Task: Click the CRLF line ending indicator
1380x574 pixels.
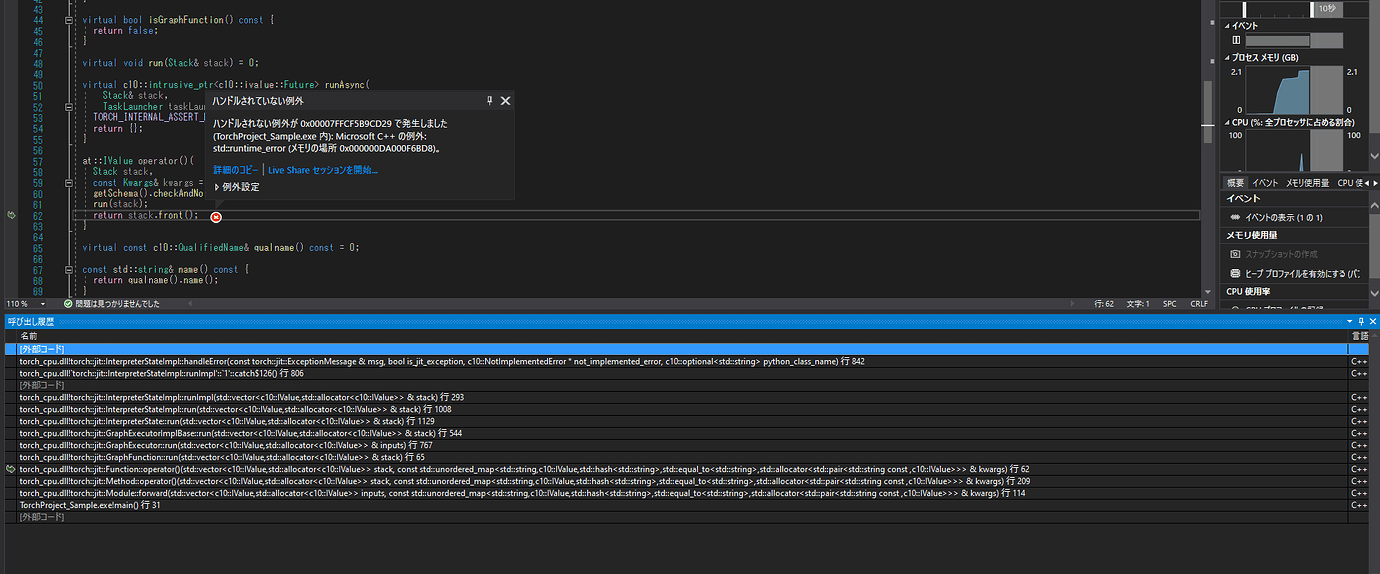Action: tap(1199, 303)
